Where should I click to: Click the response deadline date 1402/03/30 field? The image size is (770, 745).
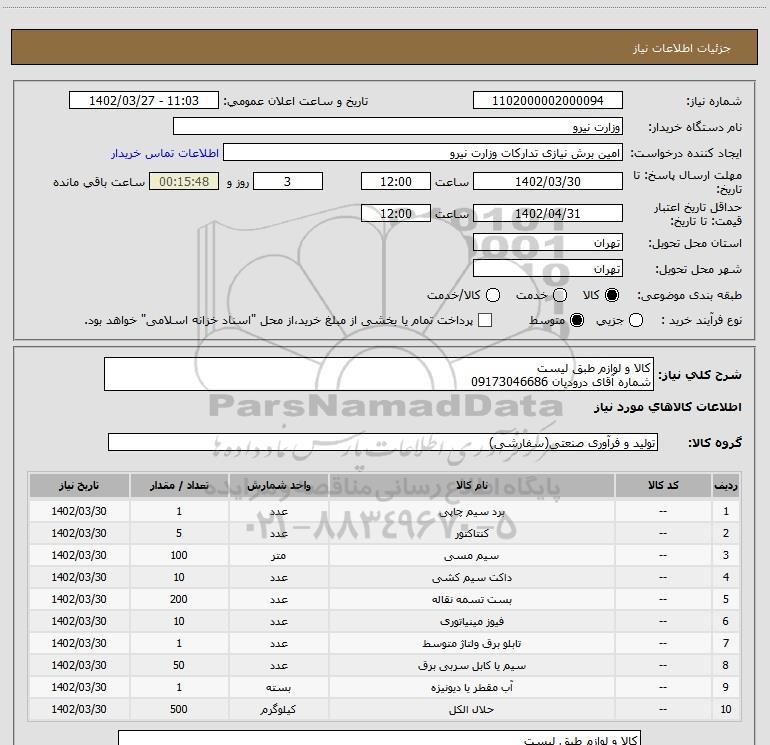click(x=548, y=181)
